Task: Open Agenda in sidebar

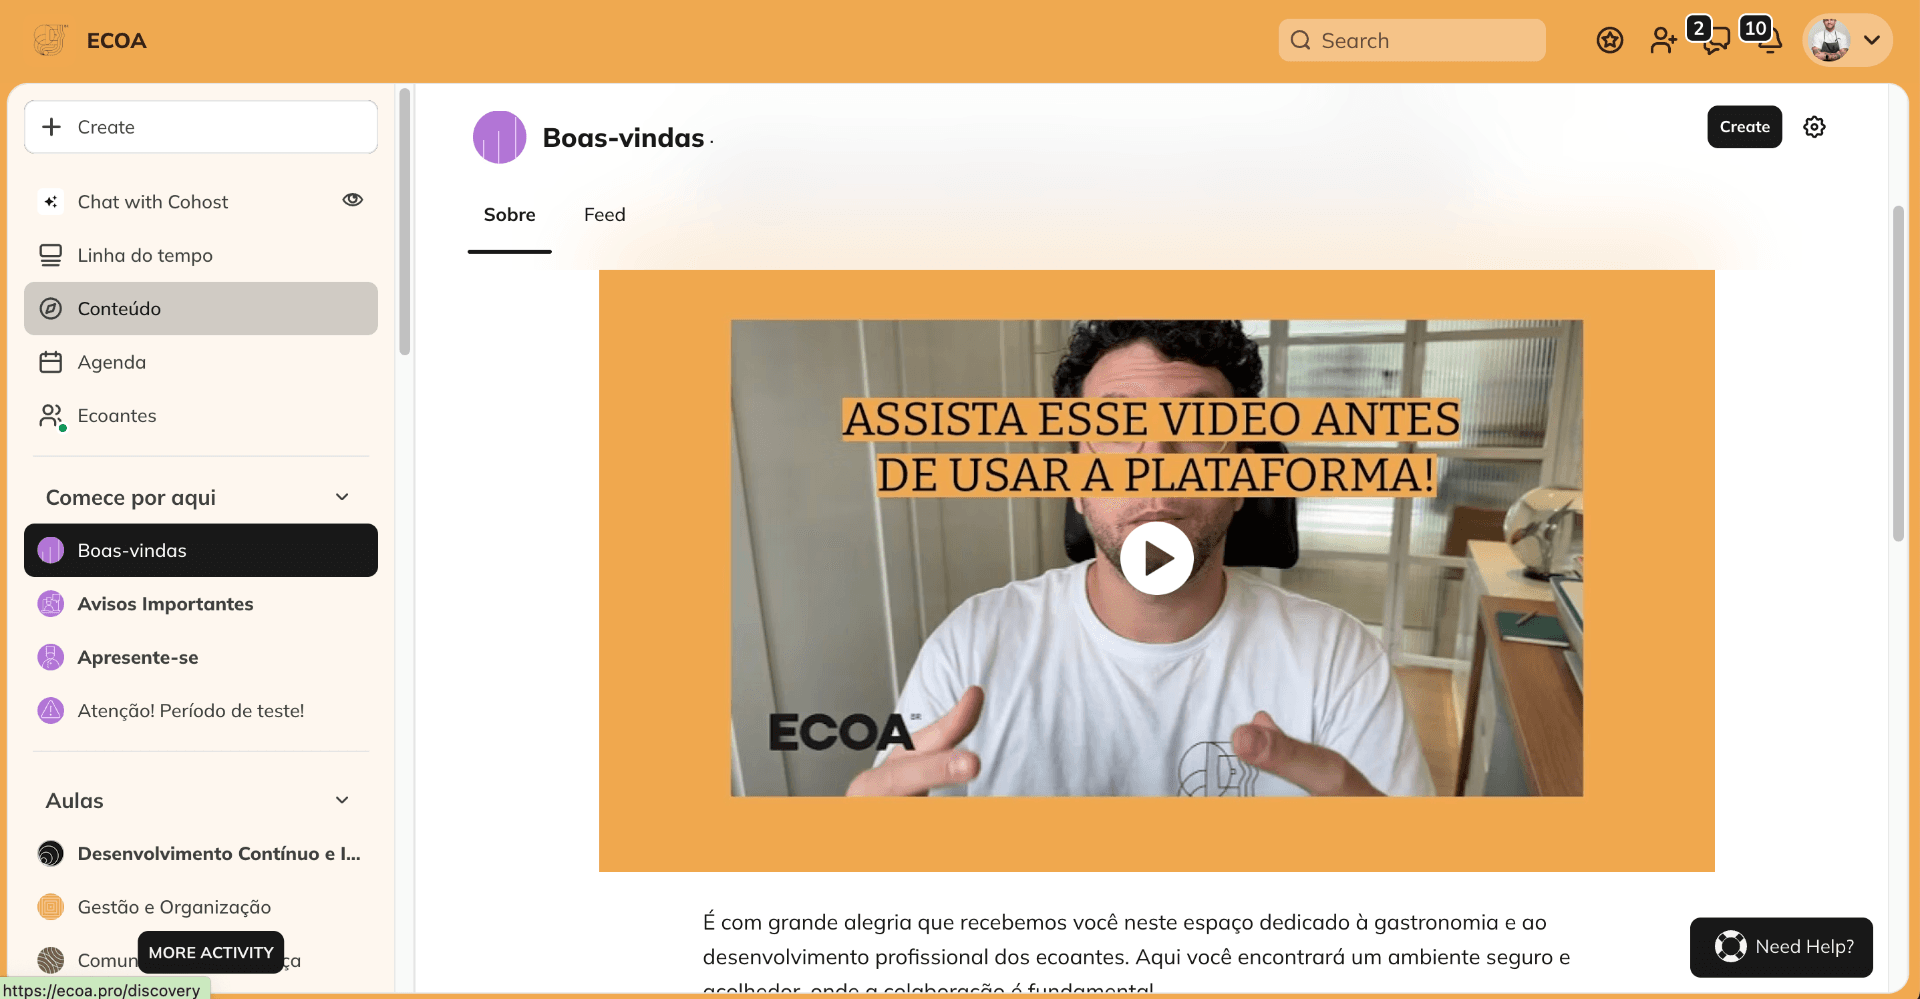Action: (201, 362)
